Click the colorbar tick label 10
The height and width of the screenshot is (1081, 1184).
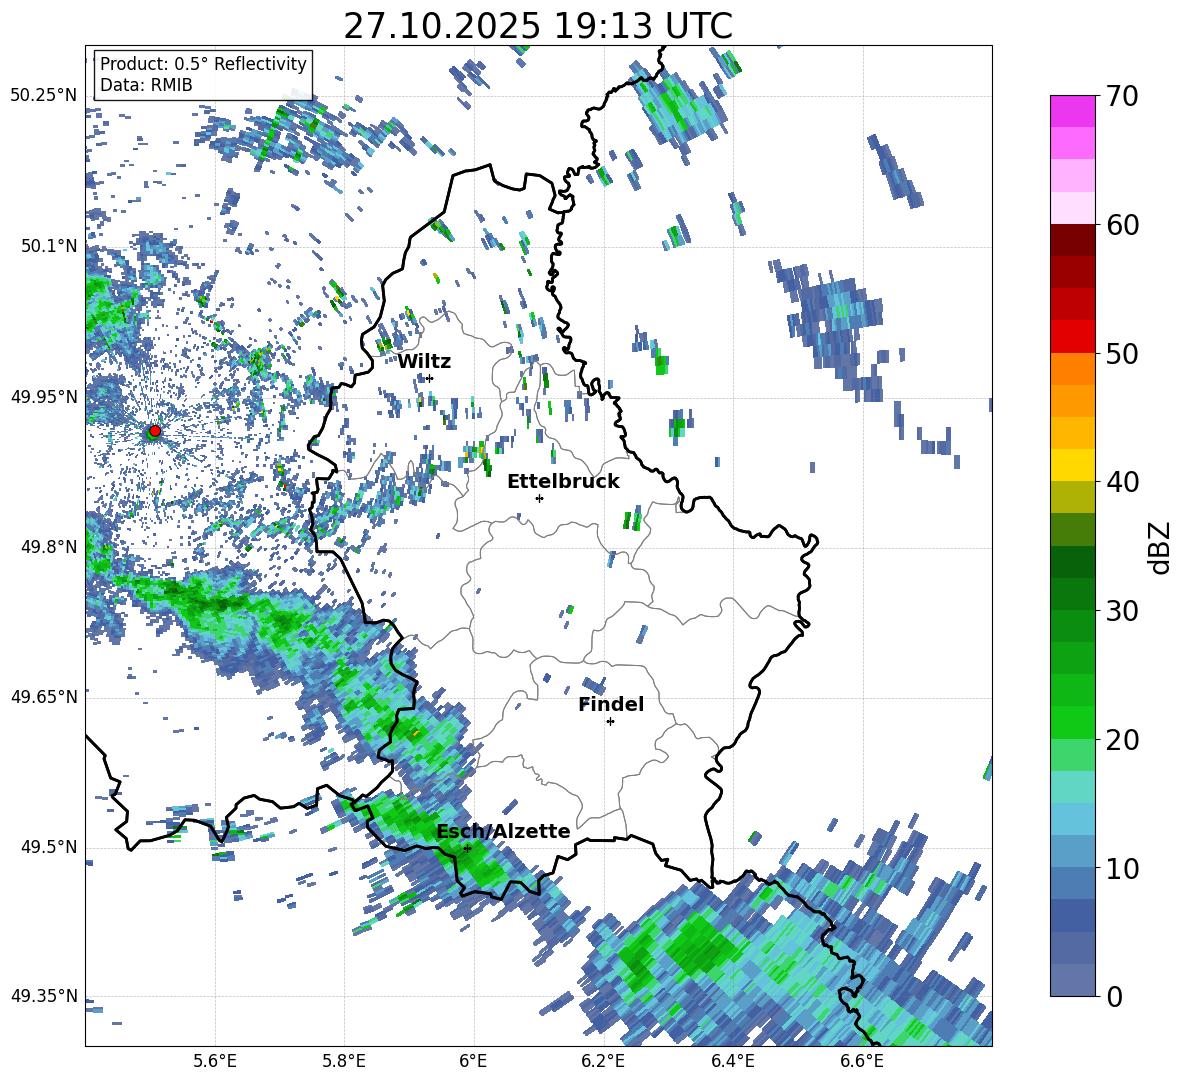coord(1122,868)
